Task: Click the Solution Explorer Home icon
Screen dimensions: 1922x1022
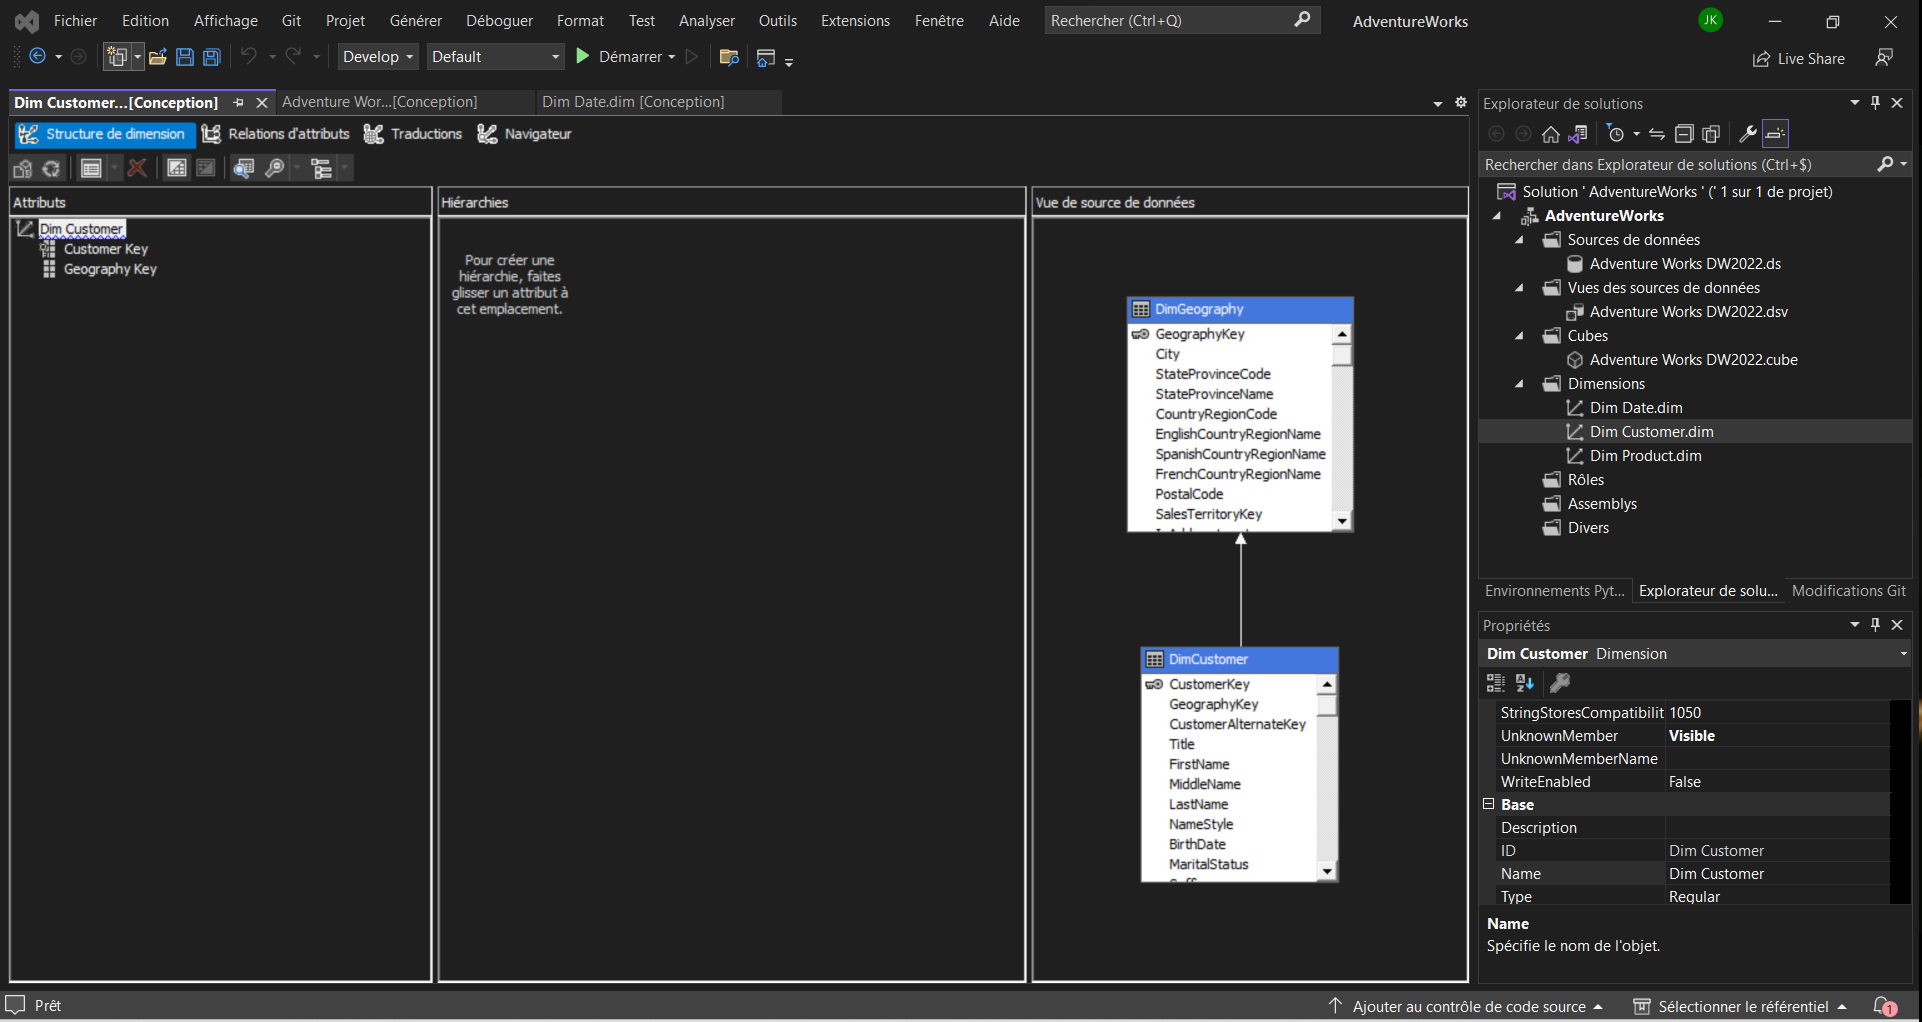Action: (1551, 134)
